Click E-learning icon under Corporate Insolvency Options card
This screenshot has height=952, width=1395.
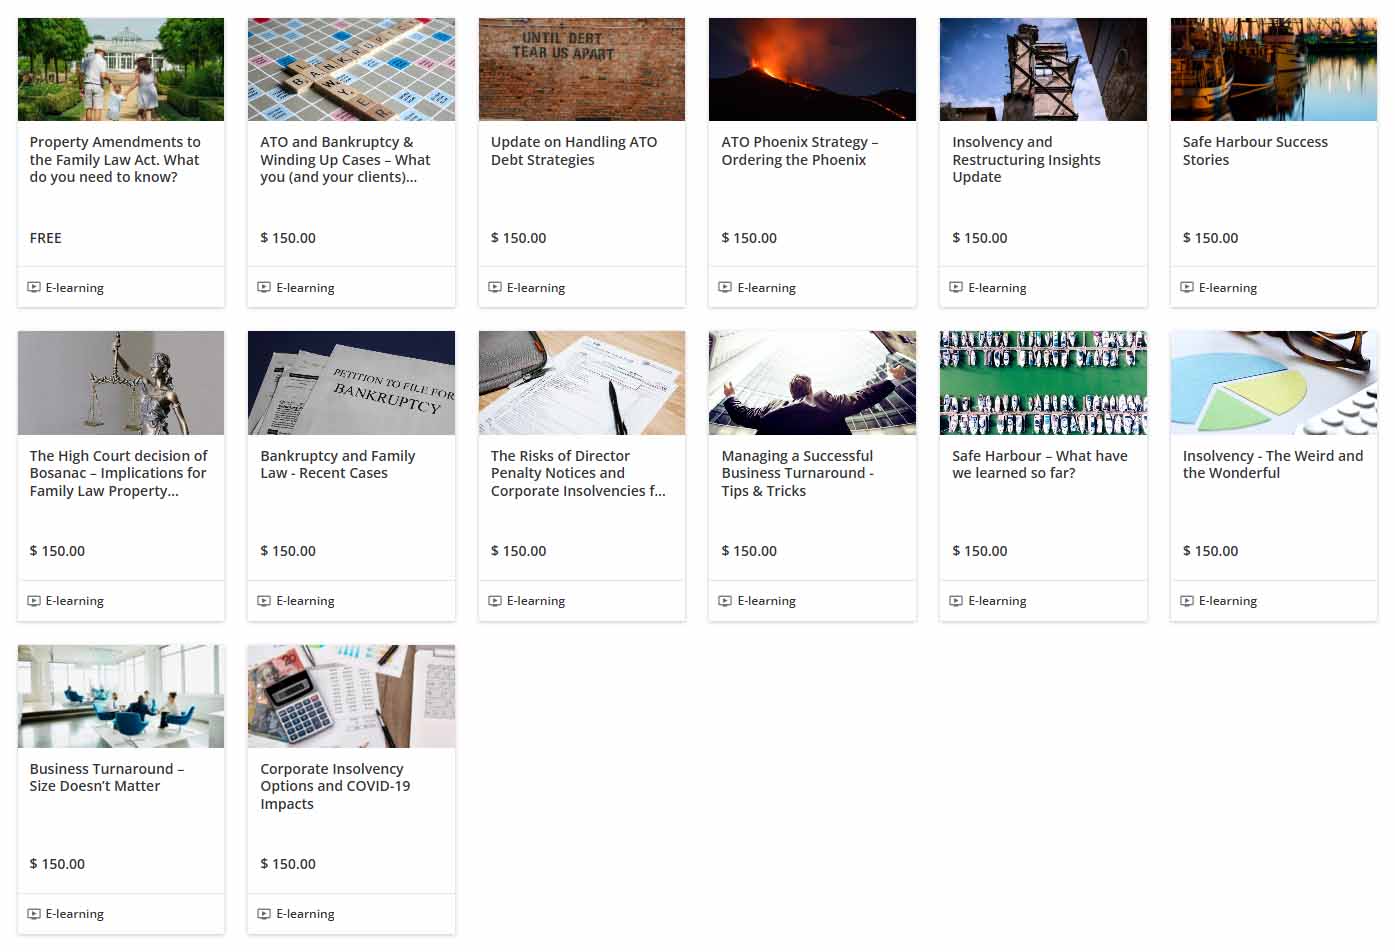click(x=265, y=914)
